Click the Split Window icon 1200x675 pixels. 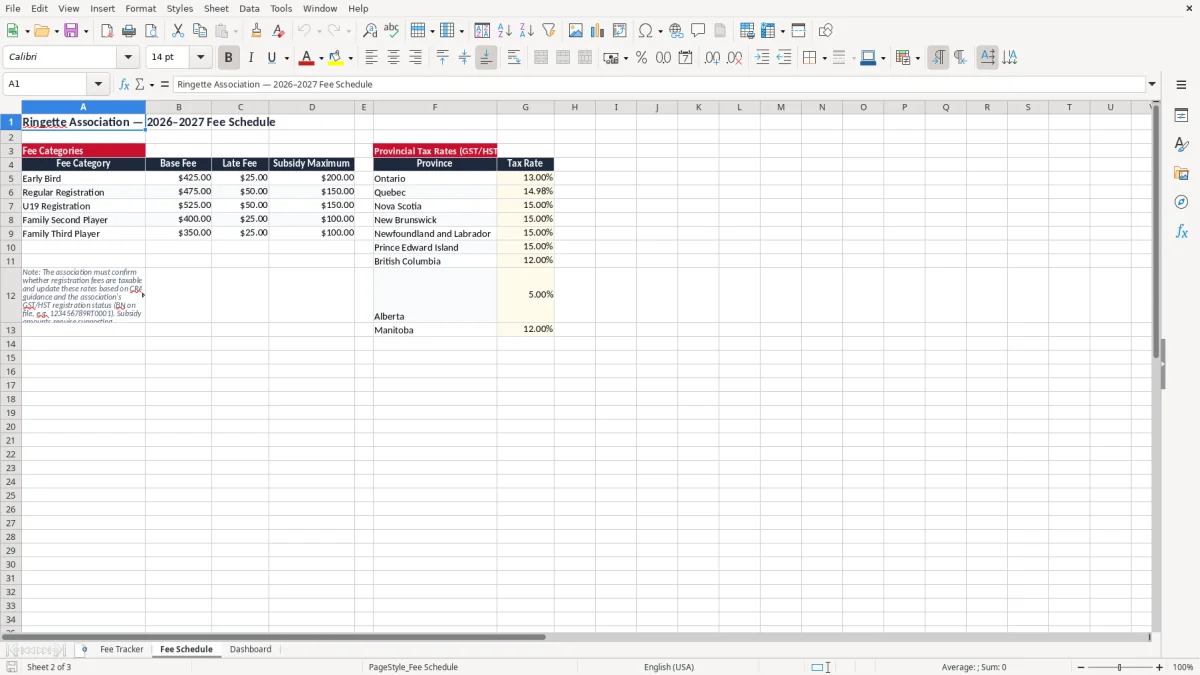[798, 31]
